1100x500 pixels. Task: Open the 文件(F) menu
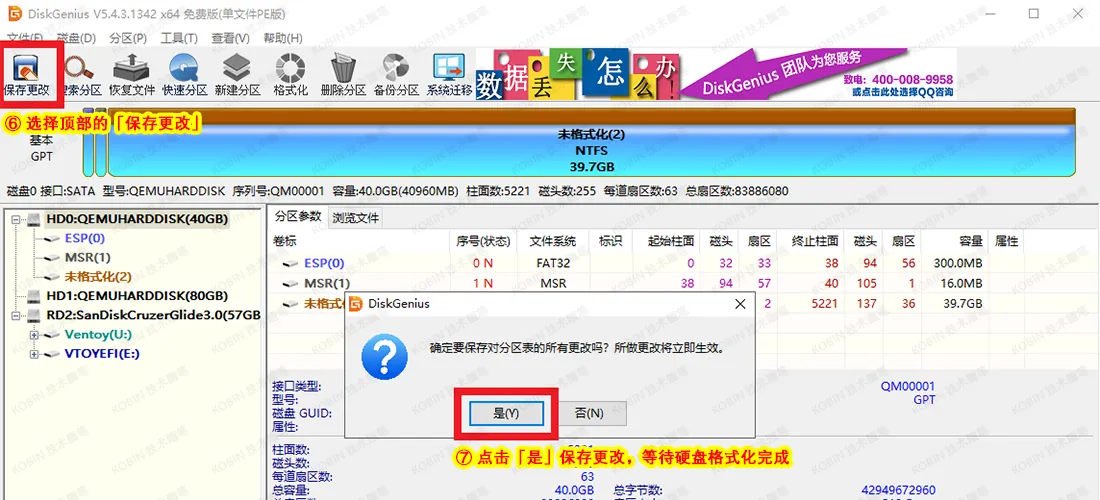(25, 38)
